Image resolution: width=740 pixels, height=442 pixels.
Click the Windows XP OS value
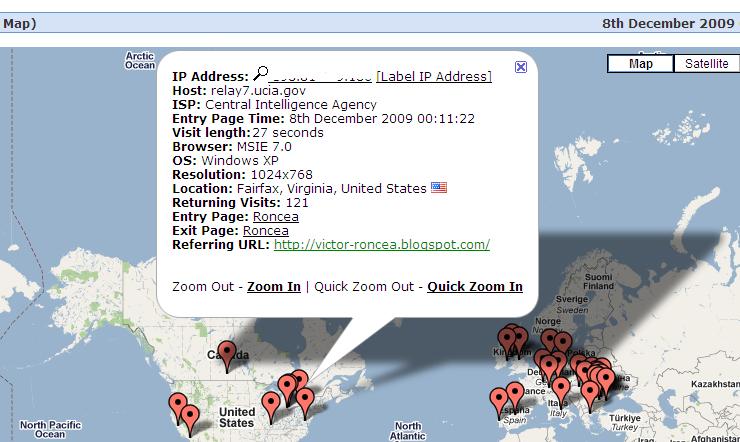point(240,161)
